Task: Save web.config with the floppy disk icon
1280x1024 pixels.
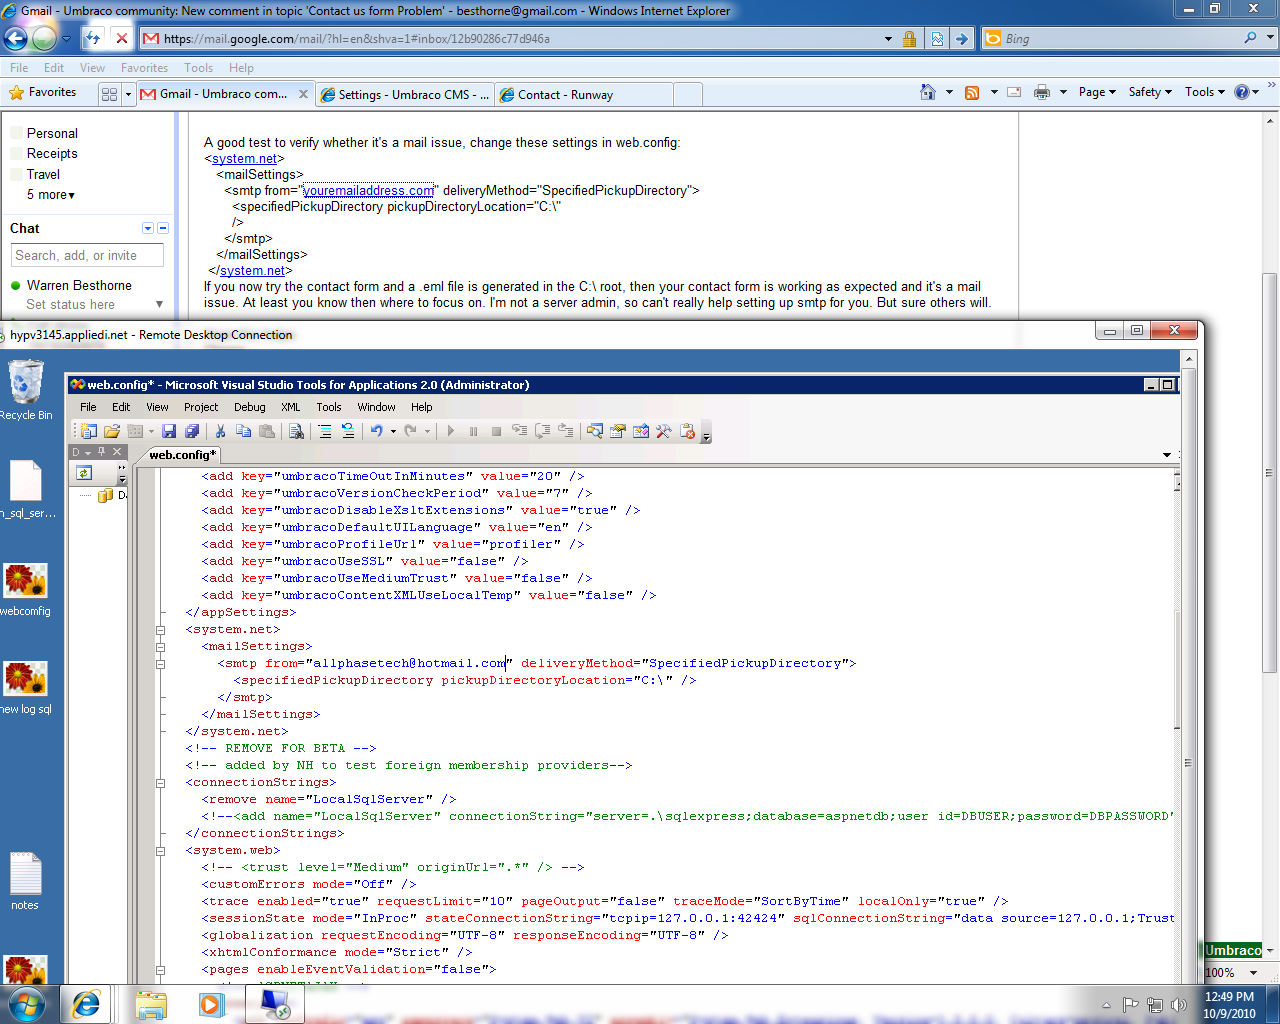Action: point(169,431)
